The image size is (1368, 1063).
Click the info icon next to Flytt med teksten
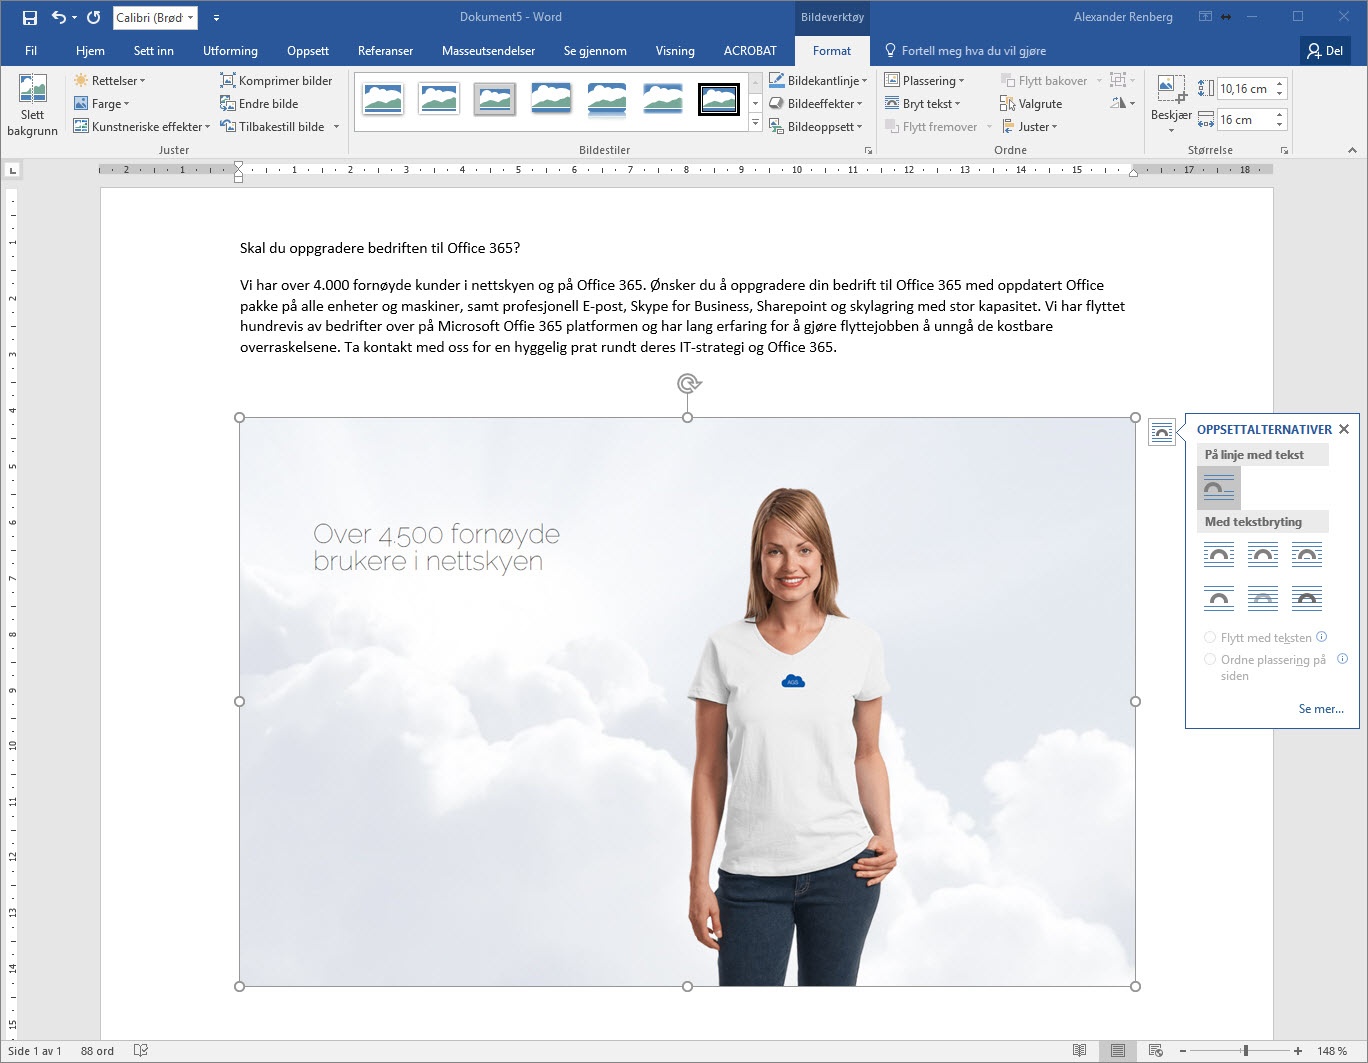pyautogui.click(x=1322, y=636)
